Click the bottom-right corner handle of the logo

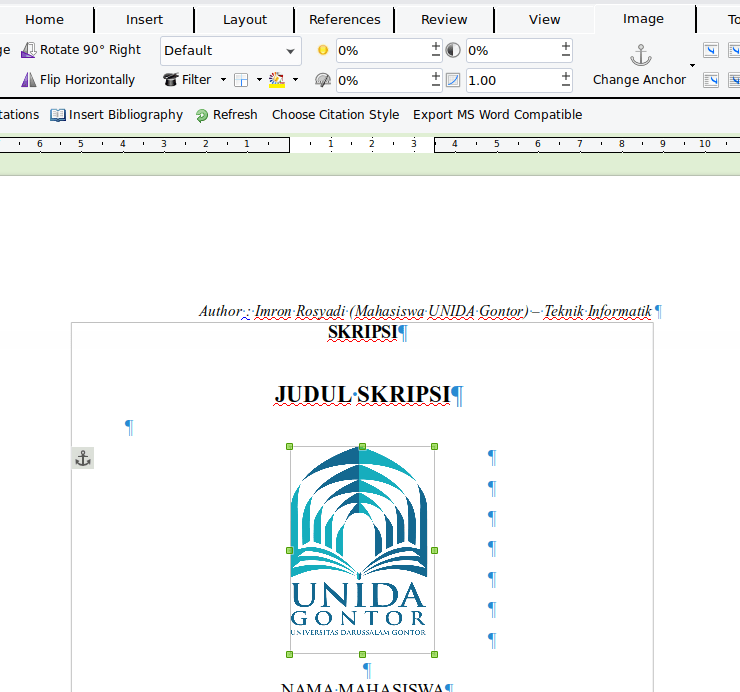click(x=435, y=654)
